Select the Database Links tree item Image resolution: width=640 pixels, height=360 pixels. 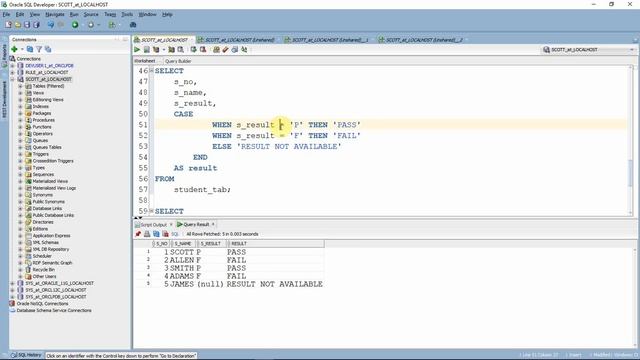point(47,209)
